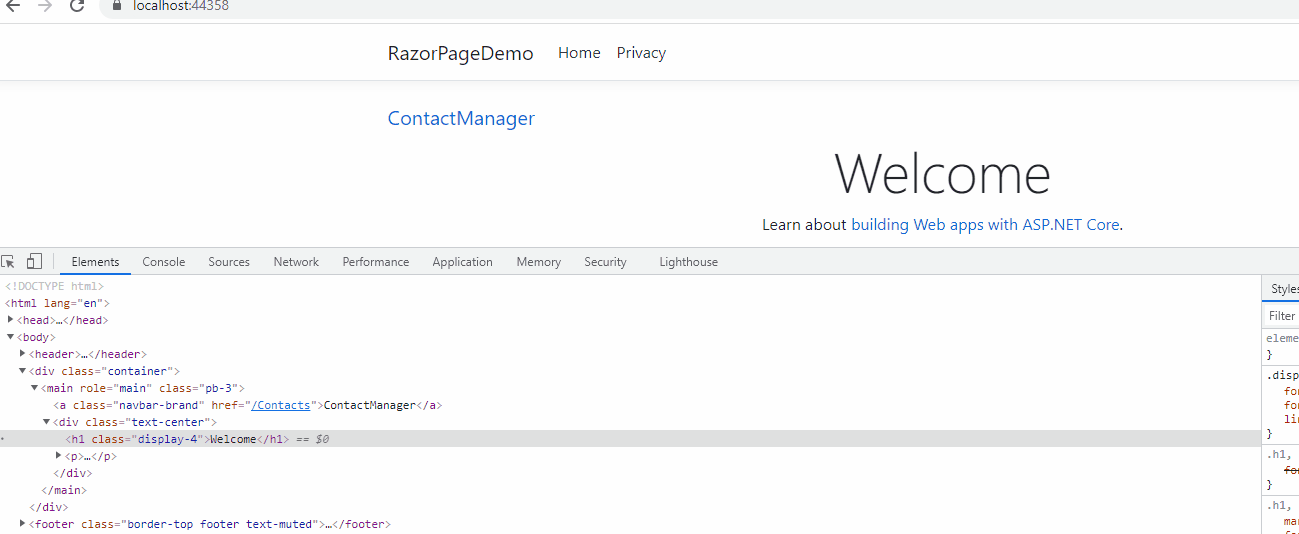Open the Network tab
Image resolution: width=1299 pixels, height=534 pixels.
296,262
